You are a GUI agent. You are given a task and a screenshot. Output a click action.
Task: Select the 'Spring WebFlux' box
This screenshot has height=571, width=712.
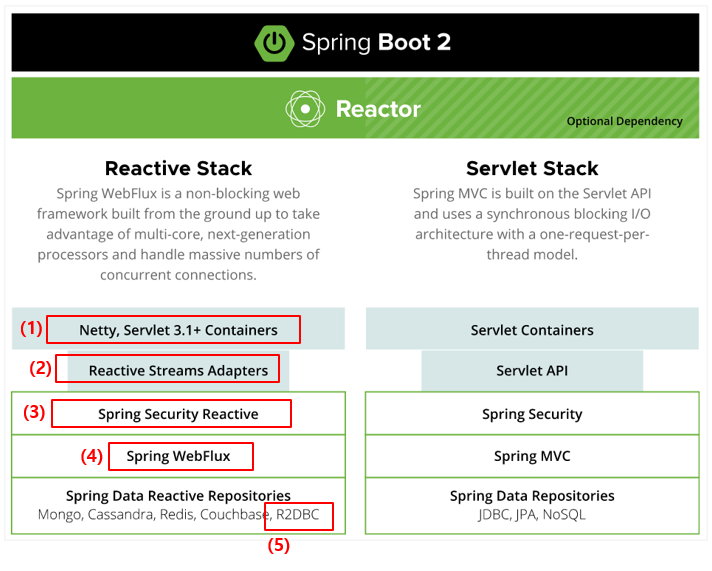pyautogui.click(x=181, y=456)
